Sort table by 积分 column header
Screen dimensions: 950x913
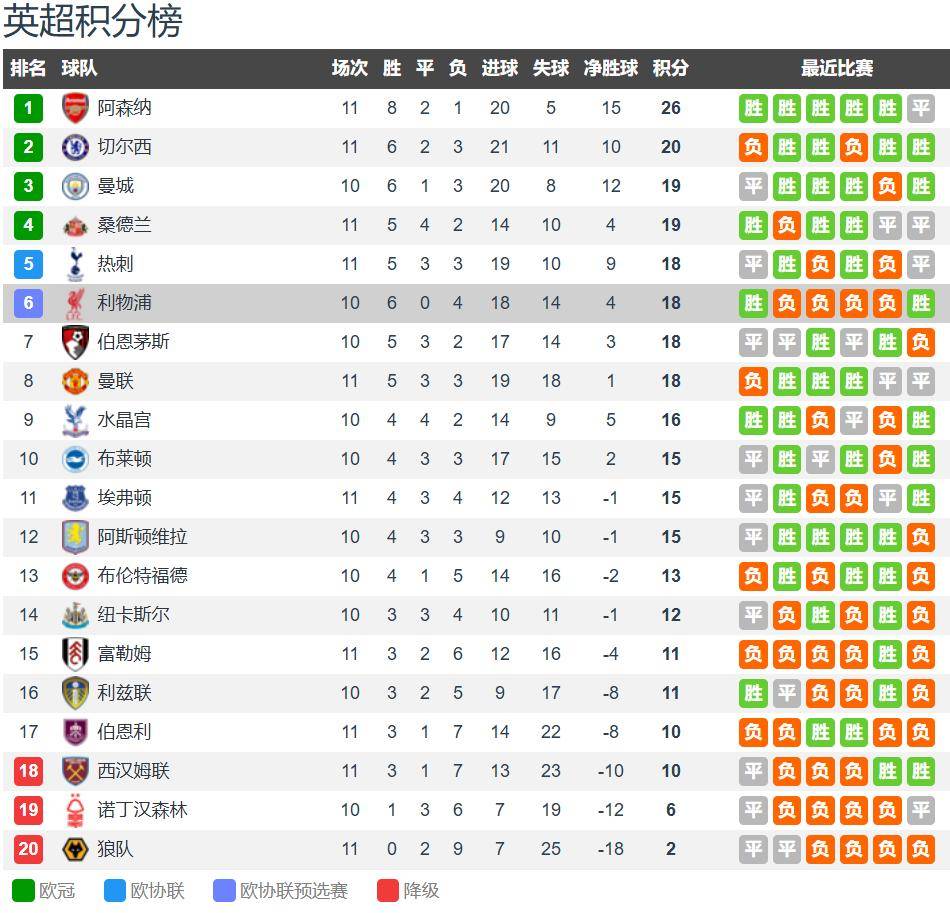tap(670, 68)
